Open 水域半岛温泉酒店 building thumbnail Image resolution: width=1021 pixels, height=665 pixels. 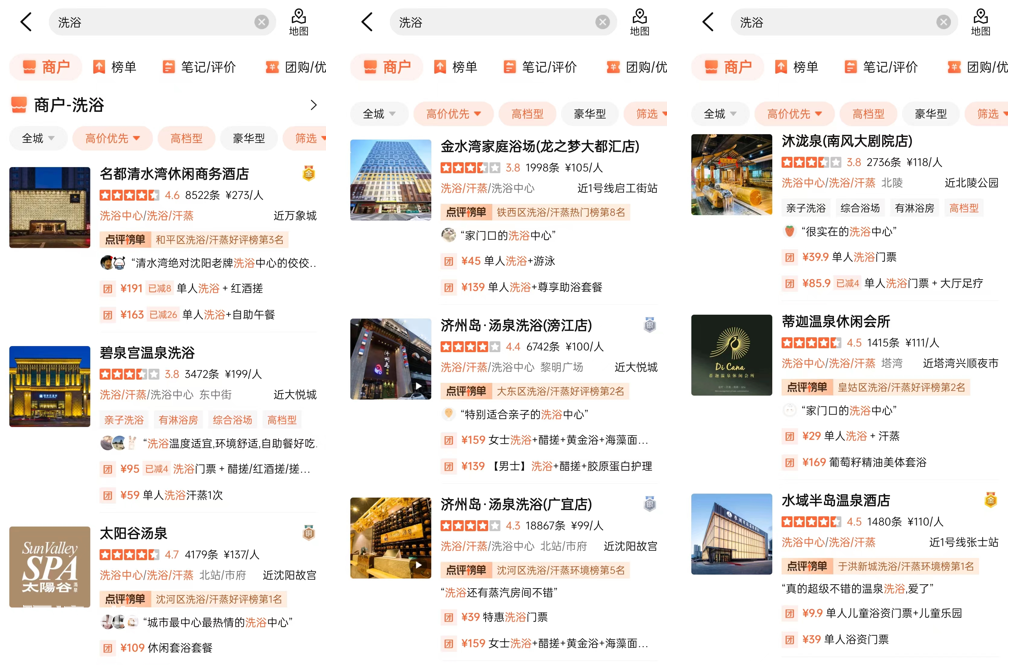731,534
